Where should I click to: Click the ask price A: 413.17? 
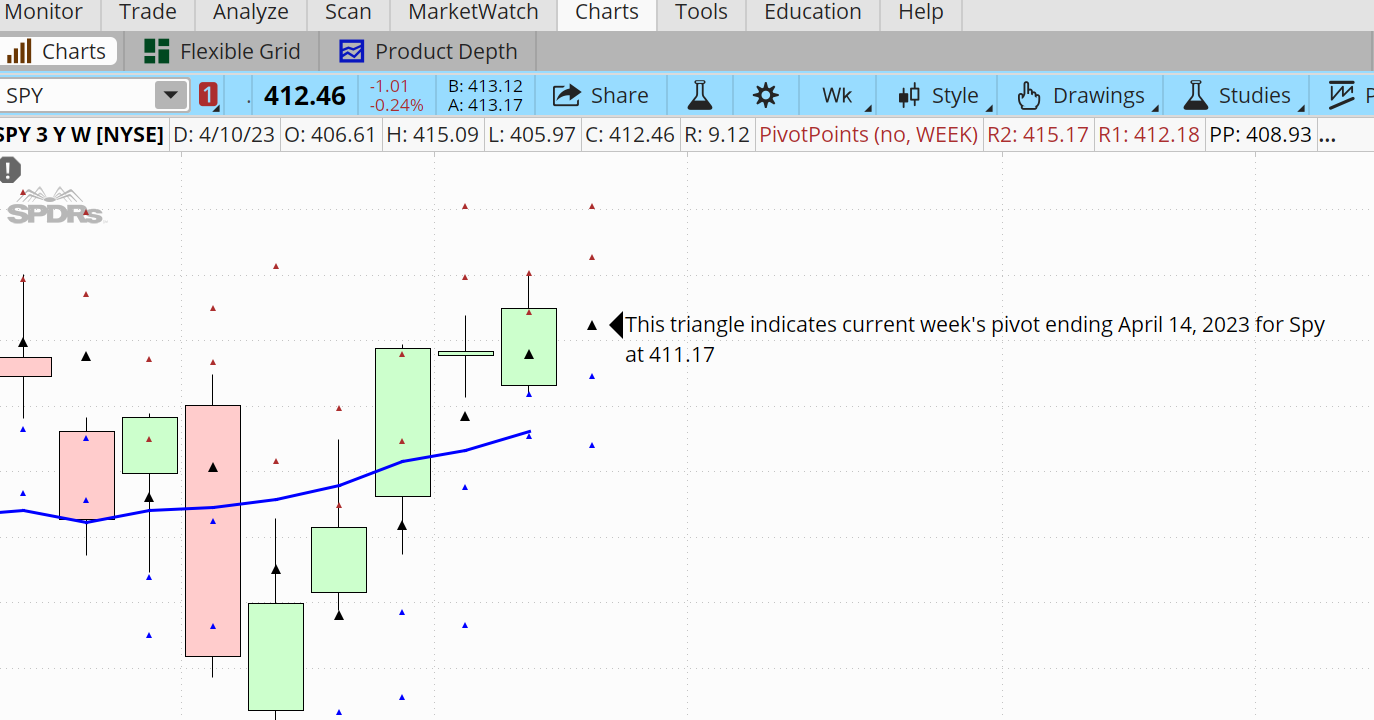486,105
